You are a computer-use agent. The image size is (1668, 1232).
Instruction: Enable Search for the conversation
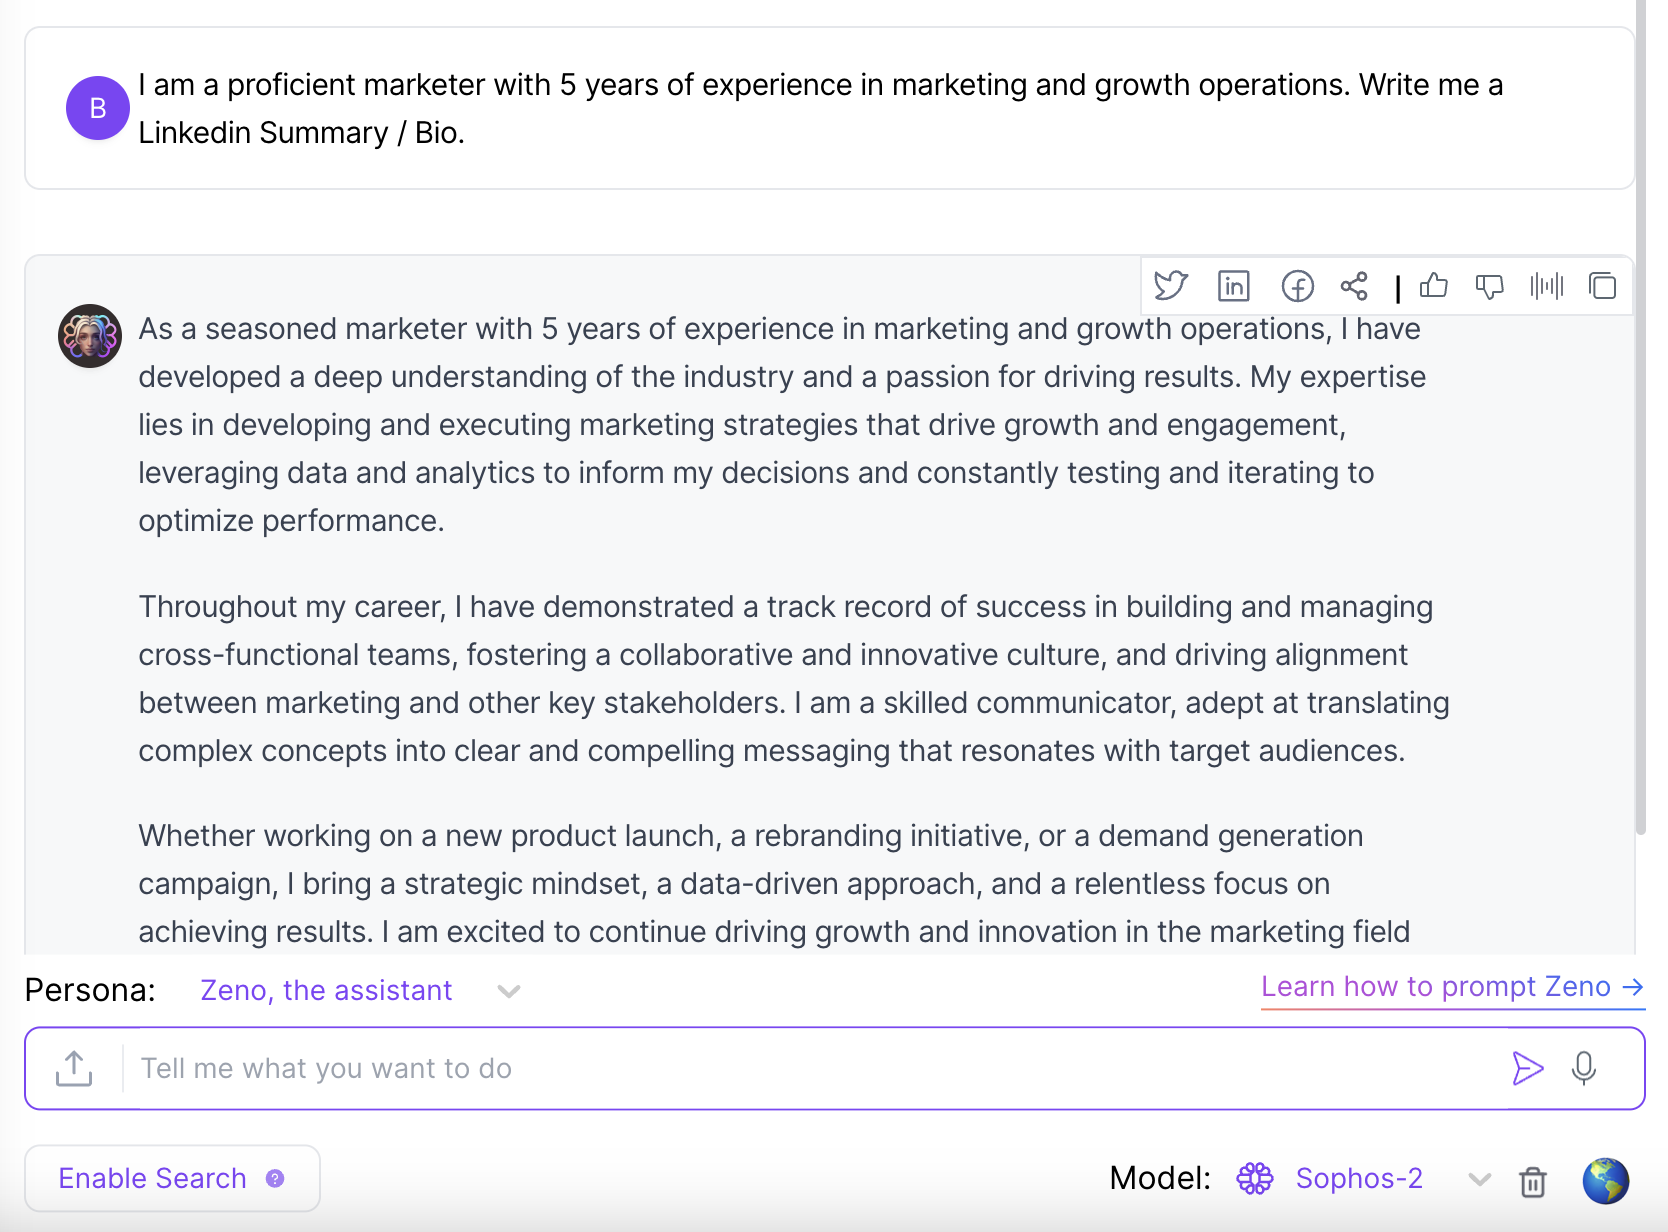point(152,1178)
